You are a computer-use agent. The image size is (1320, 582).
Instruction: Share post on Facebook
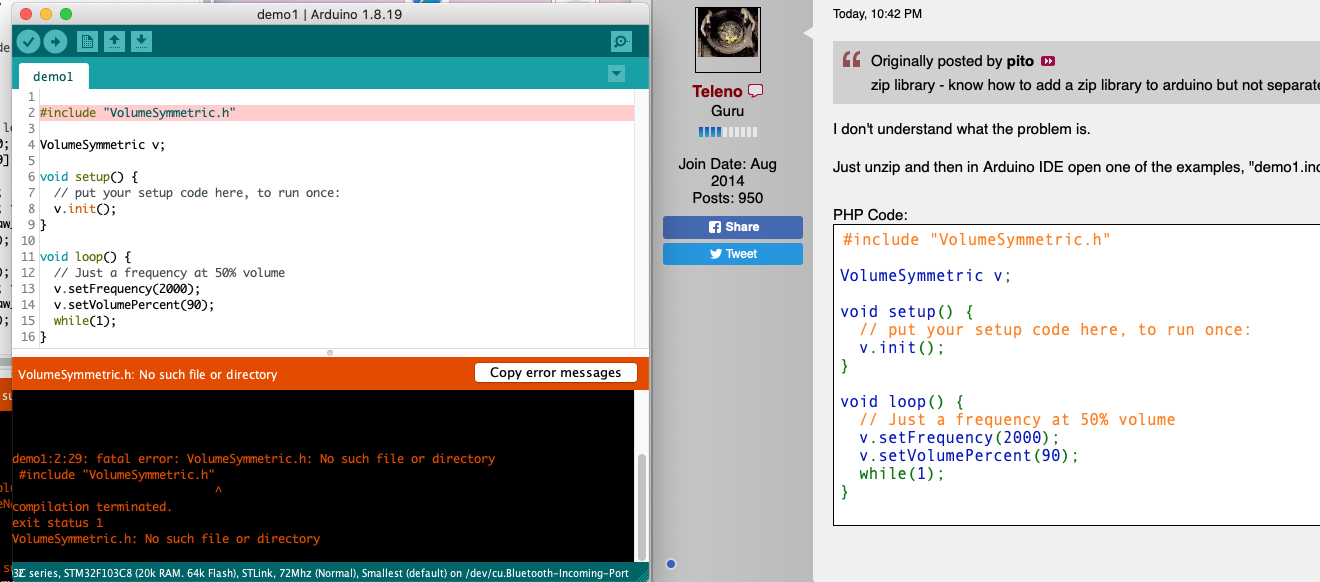[733, 227]
